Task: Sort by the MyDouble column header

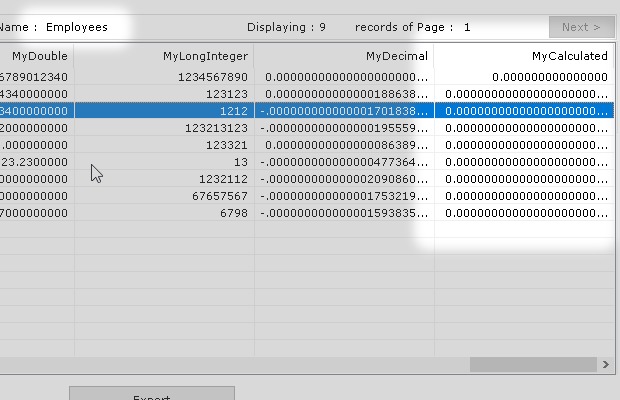Action: (40, 57)
